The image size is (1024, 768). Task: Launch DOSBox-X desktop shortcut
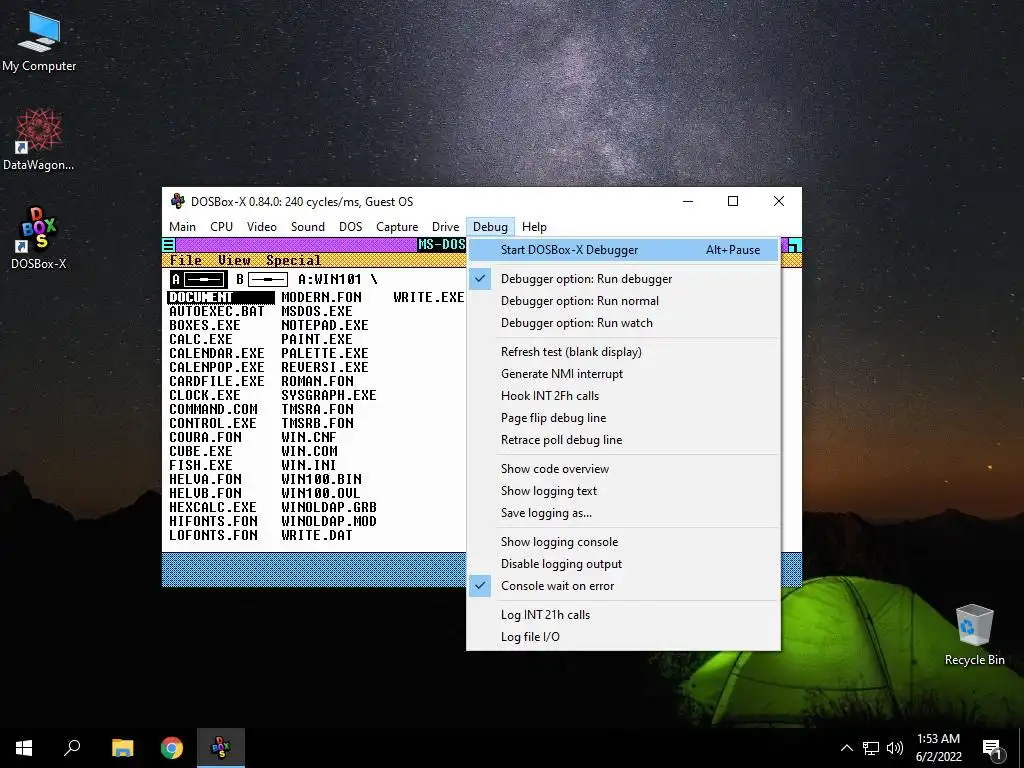pos(39,238)
